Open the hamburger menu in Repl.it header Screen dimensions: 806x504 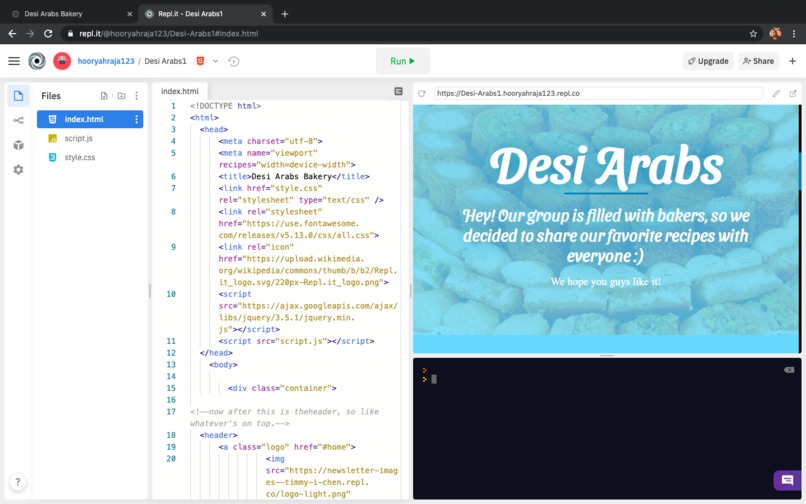[14, 61]
